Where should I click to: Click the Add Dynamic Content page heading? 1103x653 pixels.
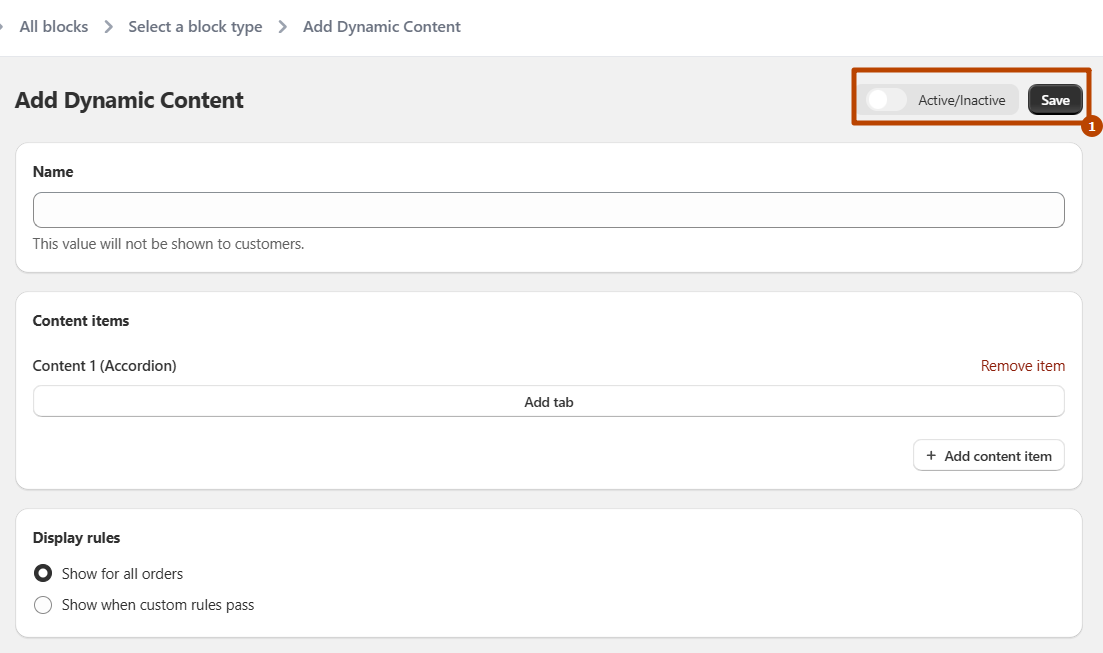pyautogui.click(x=129, y=100)
